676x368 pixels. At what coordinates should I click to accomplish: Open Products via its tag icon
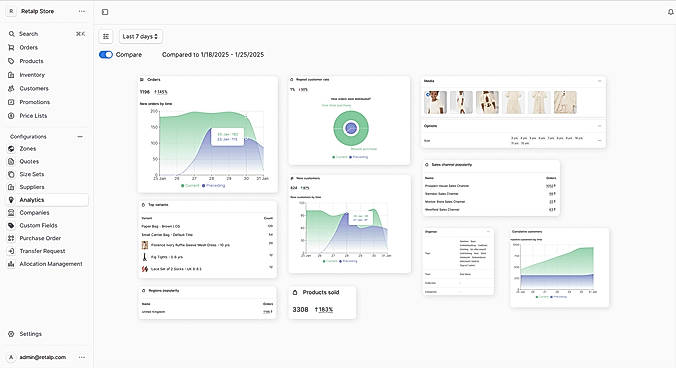point(11,61)
